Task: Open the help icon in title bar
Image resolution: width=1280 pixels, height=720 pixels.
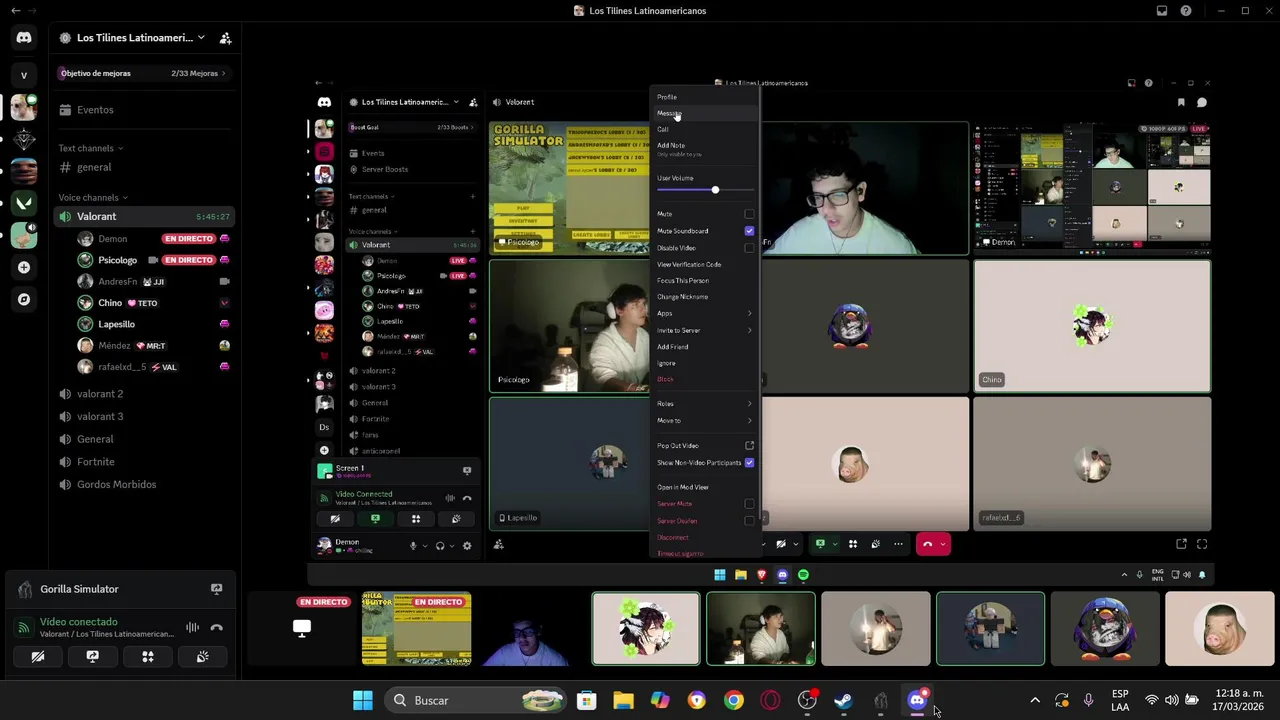Action: 1186,11
